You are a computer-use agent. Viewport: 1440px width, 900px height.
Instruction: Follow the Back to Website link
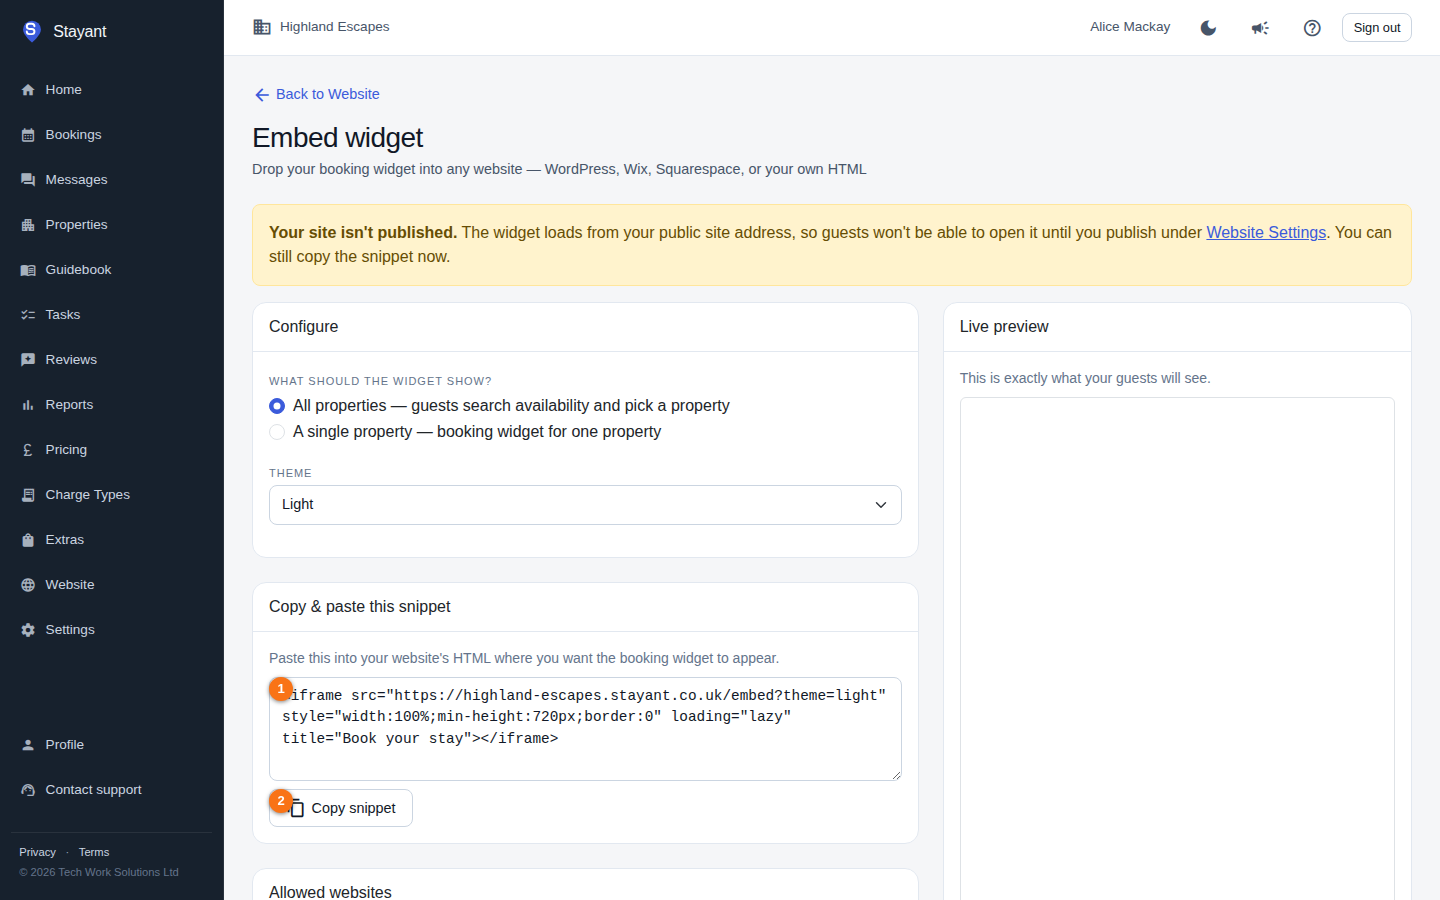317,94
